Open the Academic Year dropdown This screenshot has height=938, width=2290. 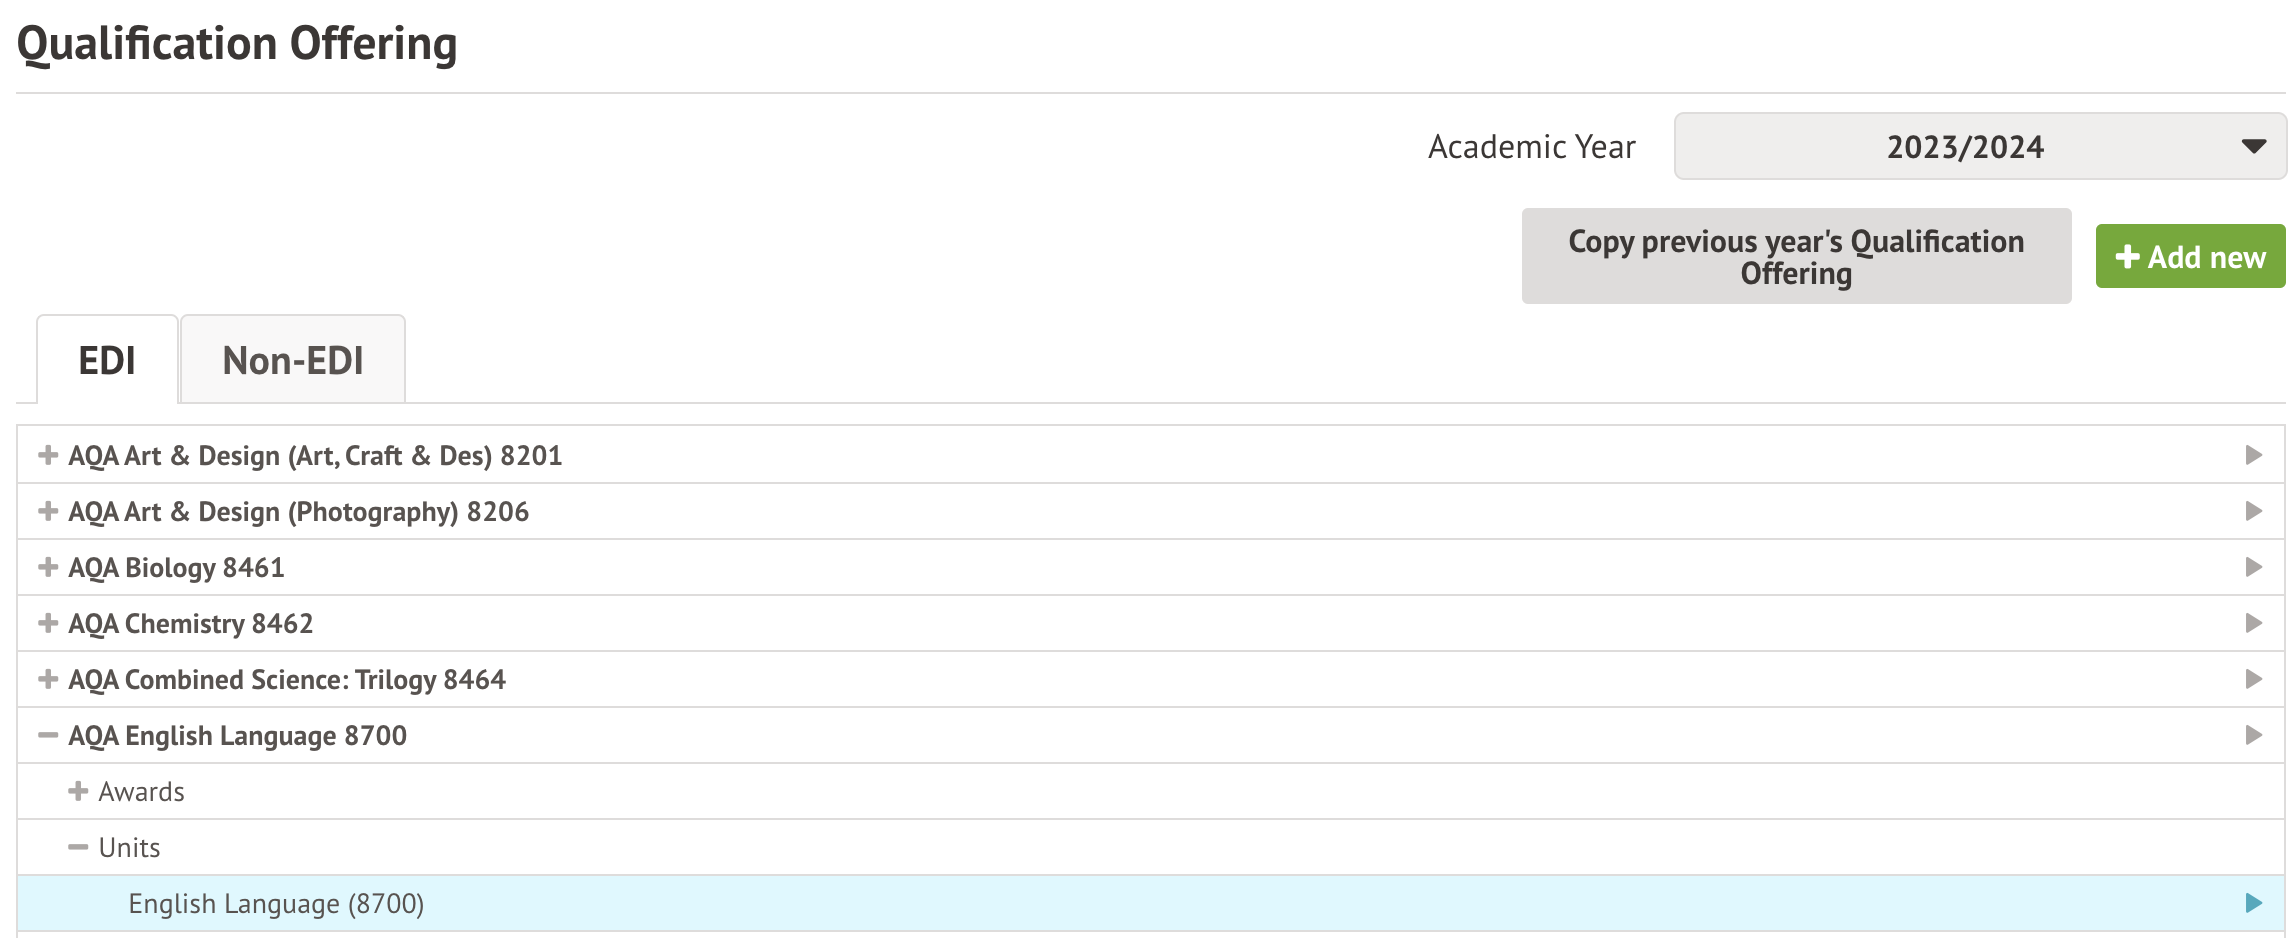(x=1979, y=146)
